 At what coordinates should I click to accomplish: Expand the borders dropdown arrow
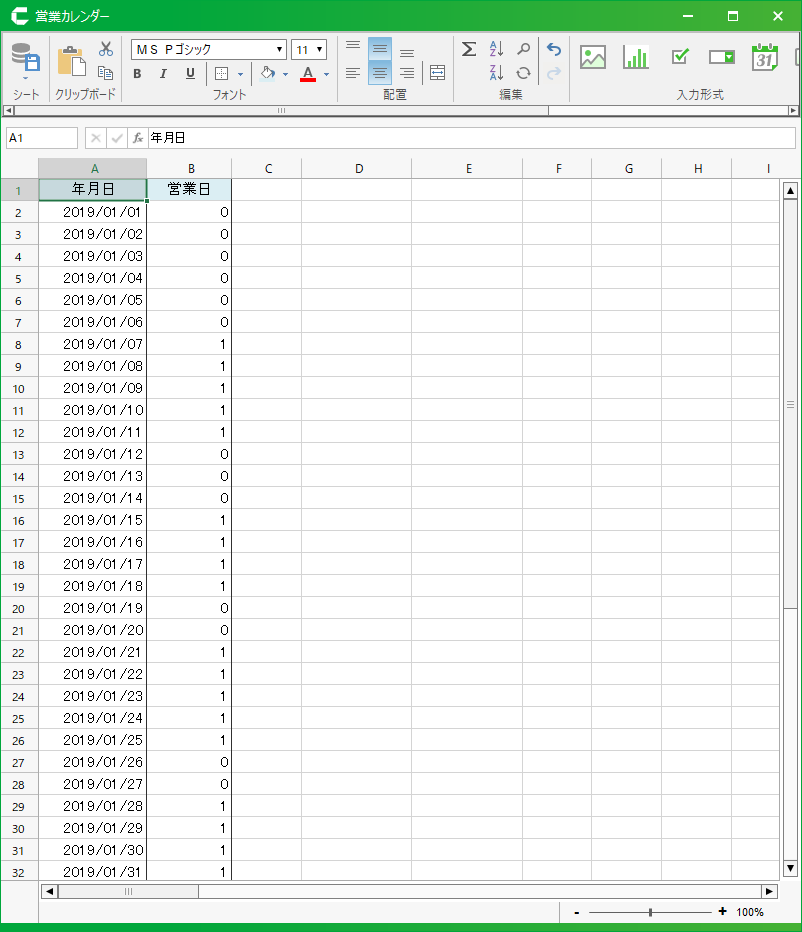click(240, 74)
